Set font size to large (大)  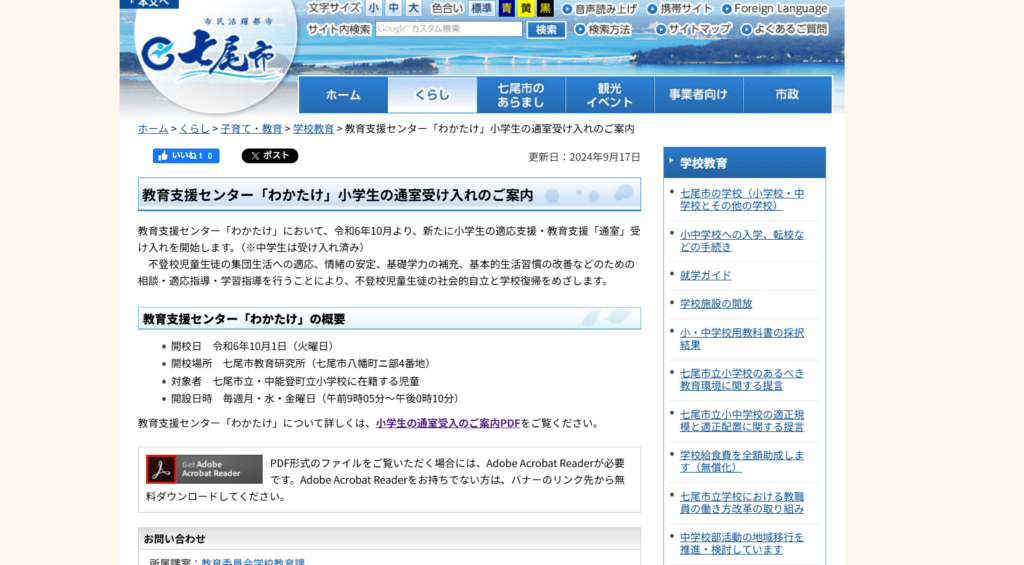click(413, 8)
